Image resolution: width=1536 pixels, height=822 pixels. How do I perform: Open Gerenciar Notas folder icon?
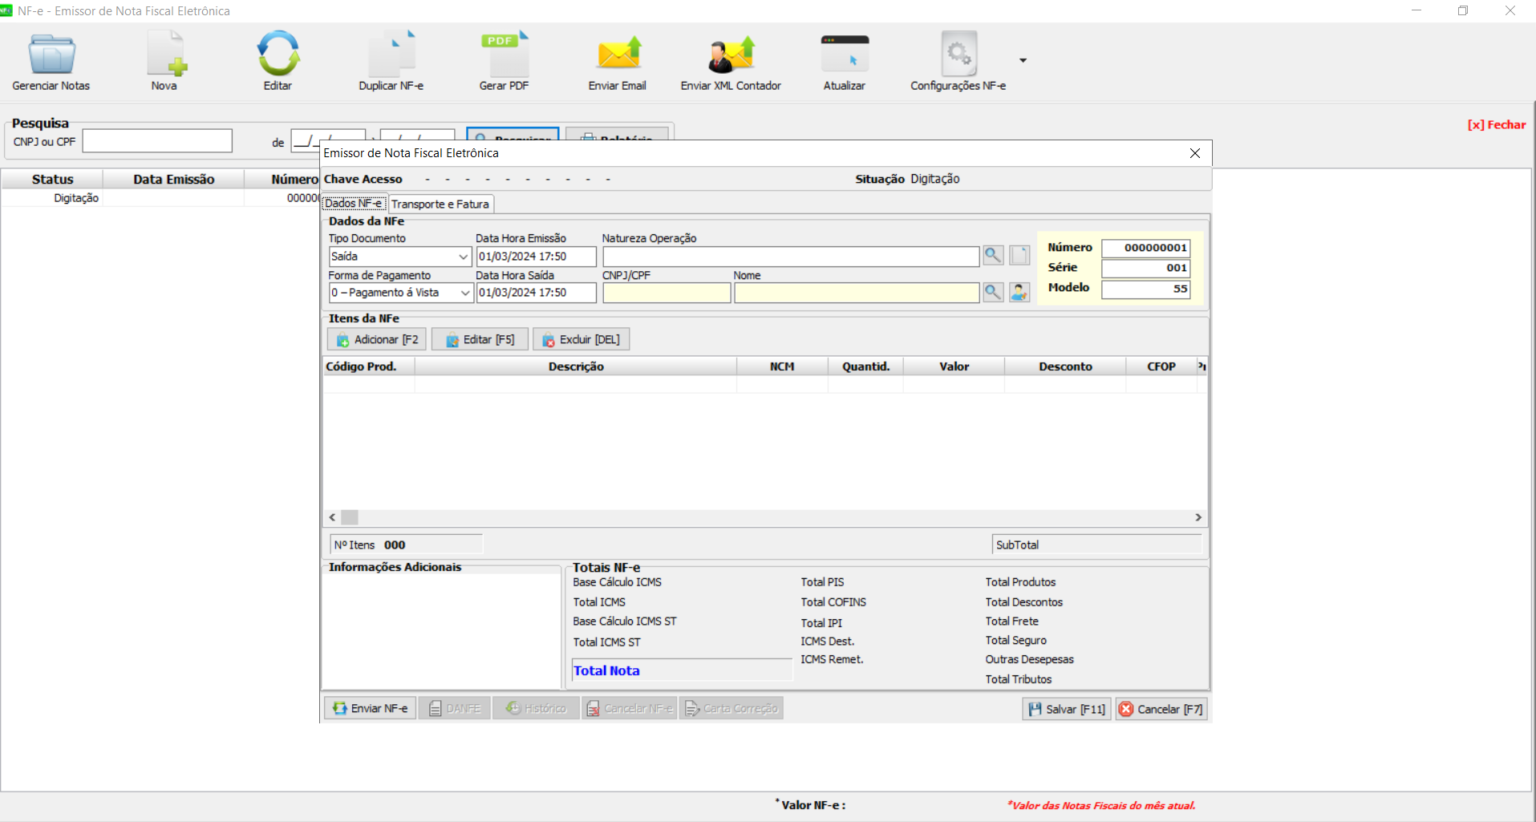point(51,56)
